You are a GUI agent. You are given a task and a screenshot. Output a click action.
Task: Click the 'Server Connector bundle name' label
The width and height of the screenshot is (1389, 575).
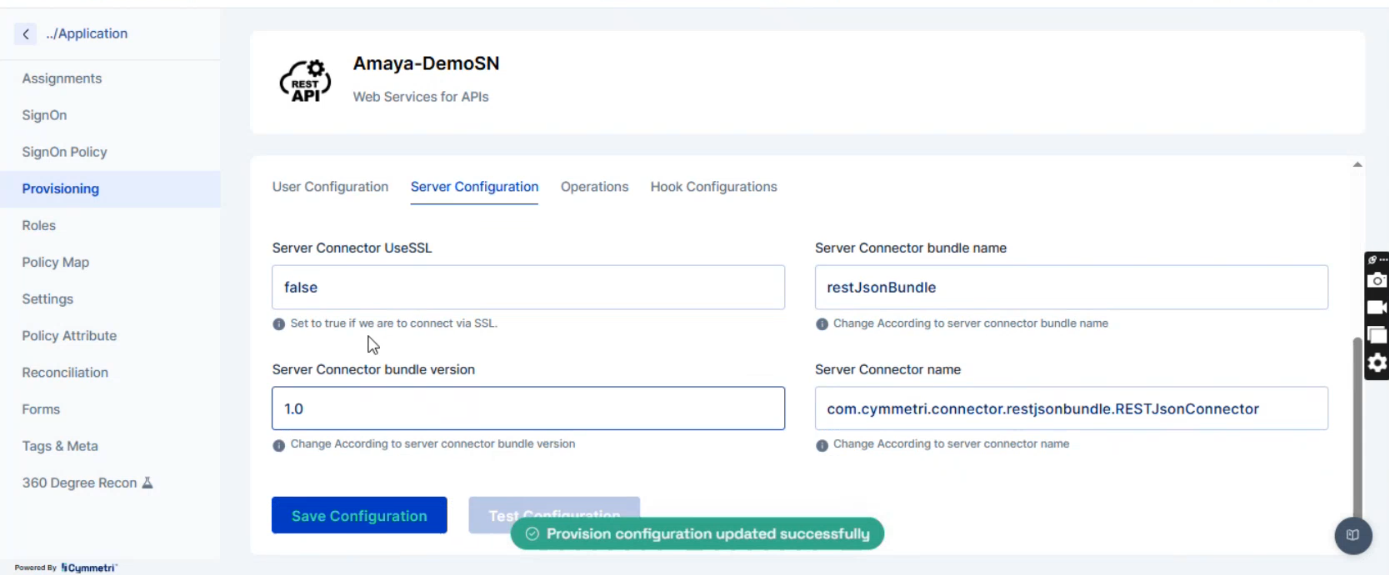[911, 248]
